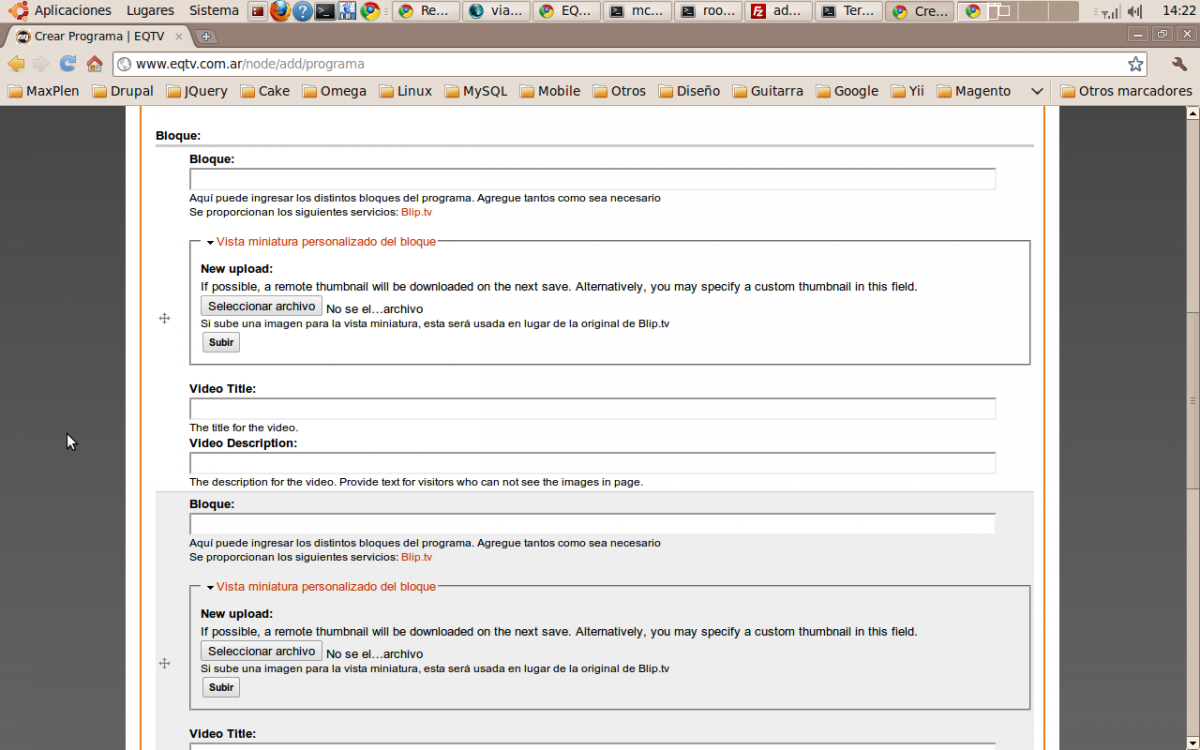Switch to the 'roo...' terminal taskbar window

708,12
